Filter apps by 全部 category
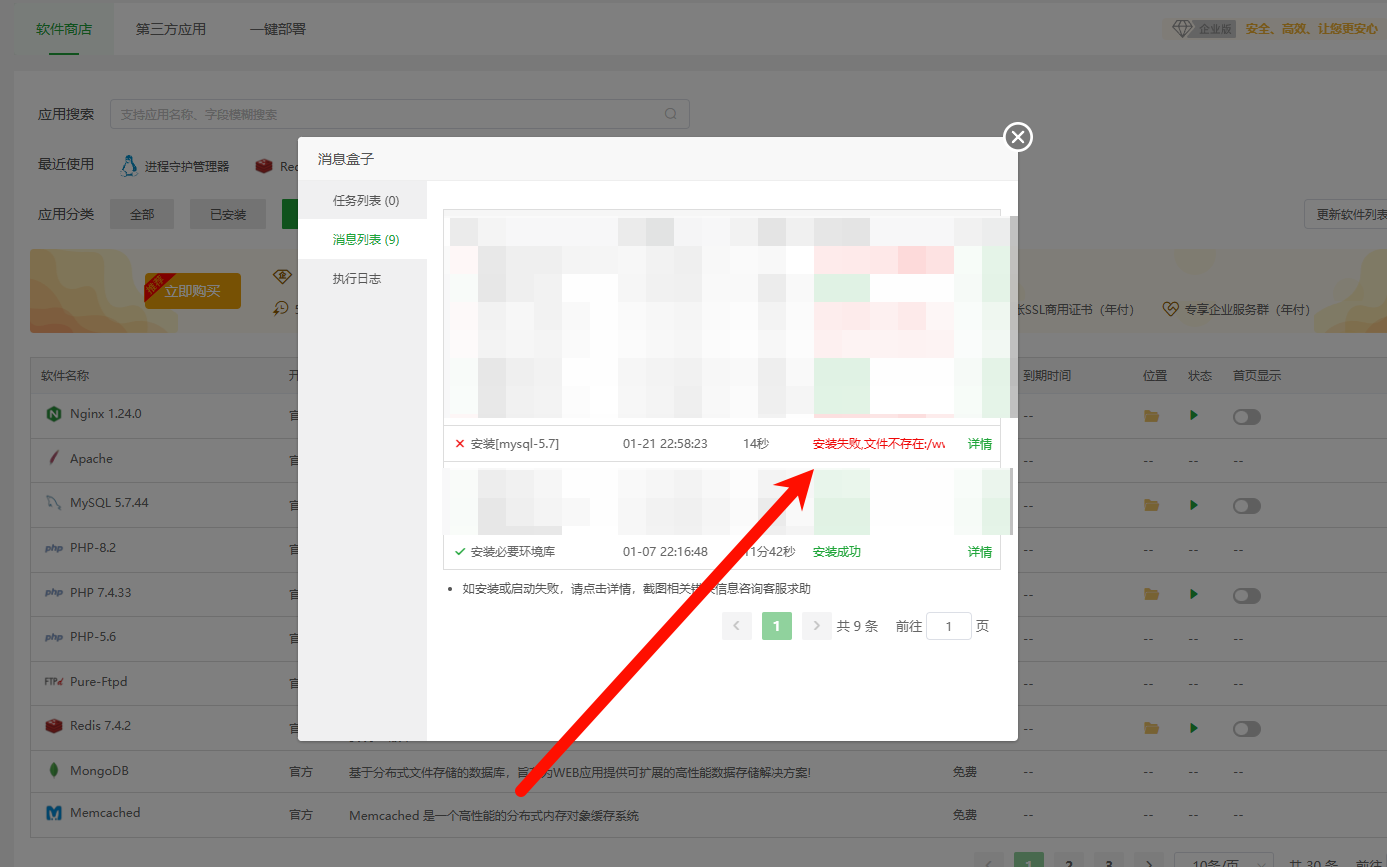 (142, 214)
